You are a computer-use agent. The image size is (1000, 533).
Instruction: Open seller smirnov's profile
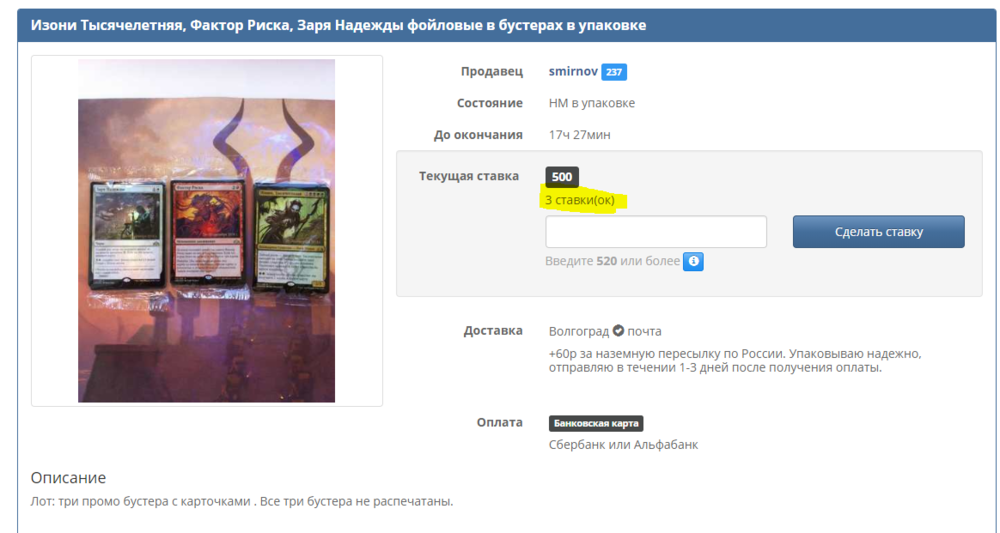(572, 72)
